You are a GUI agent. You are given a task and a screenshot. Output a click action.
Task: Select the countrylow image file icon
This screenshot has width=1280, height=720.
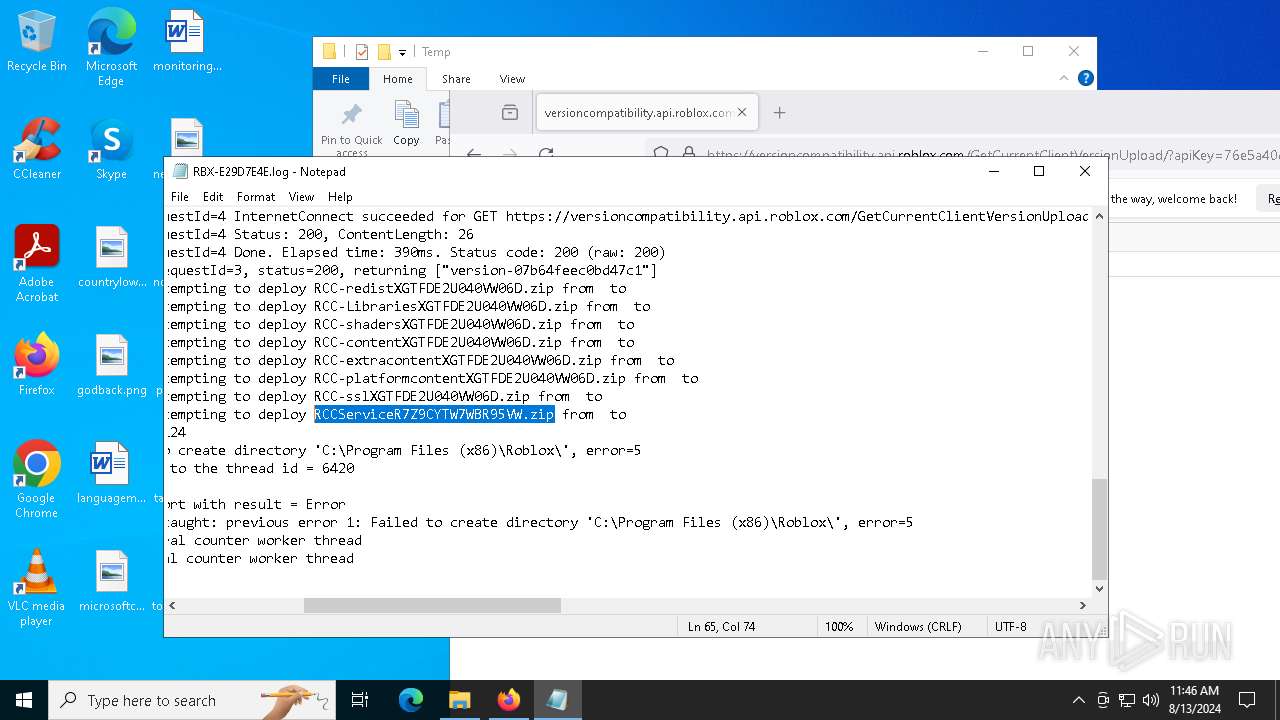[x=111, y=258]
